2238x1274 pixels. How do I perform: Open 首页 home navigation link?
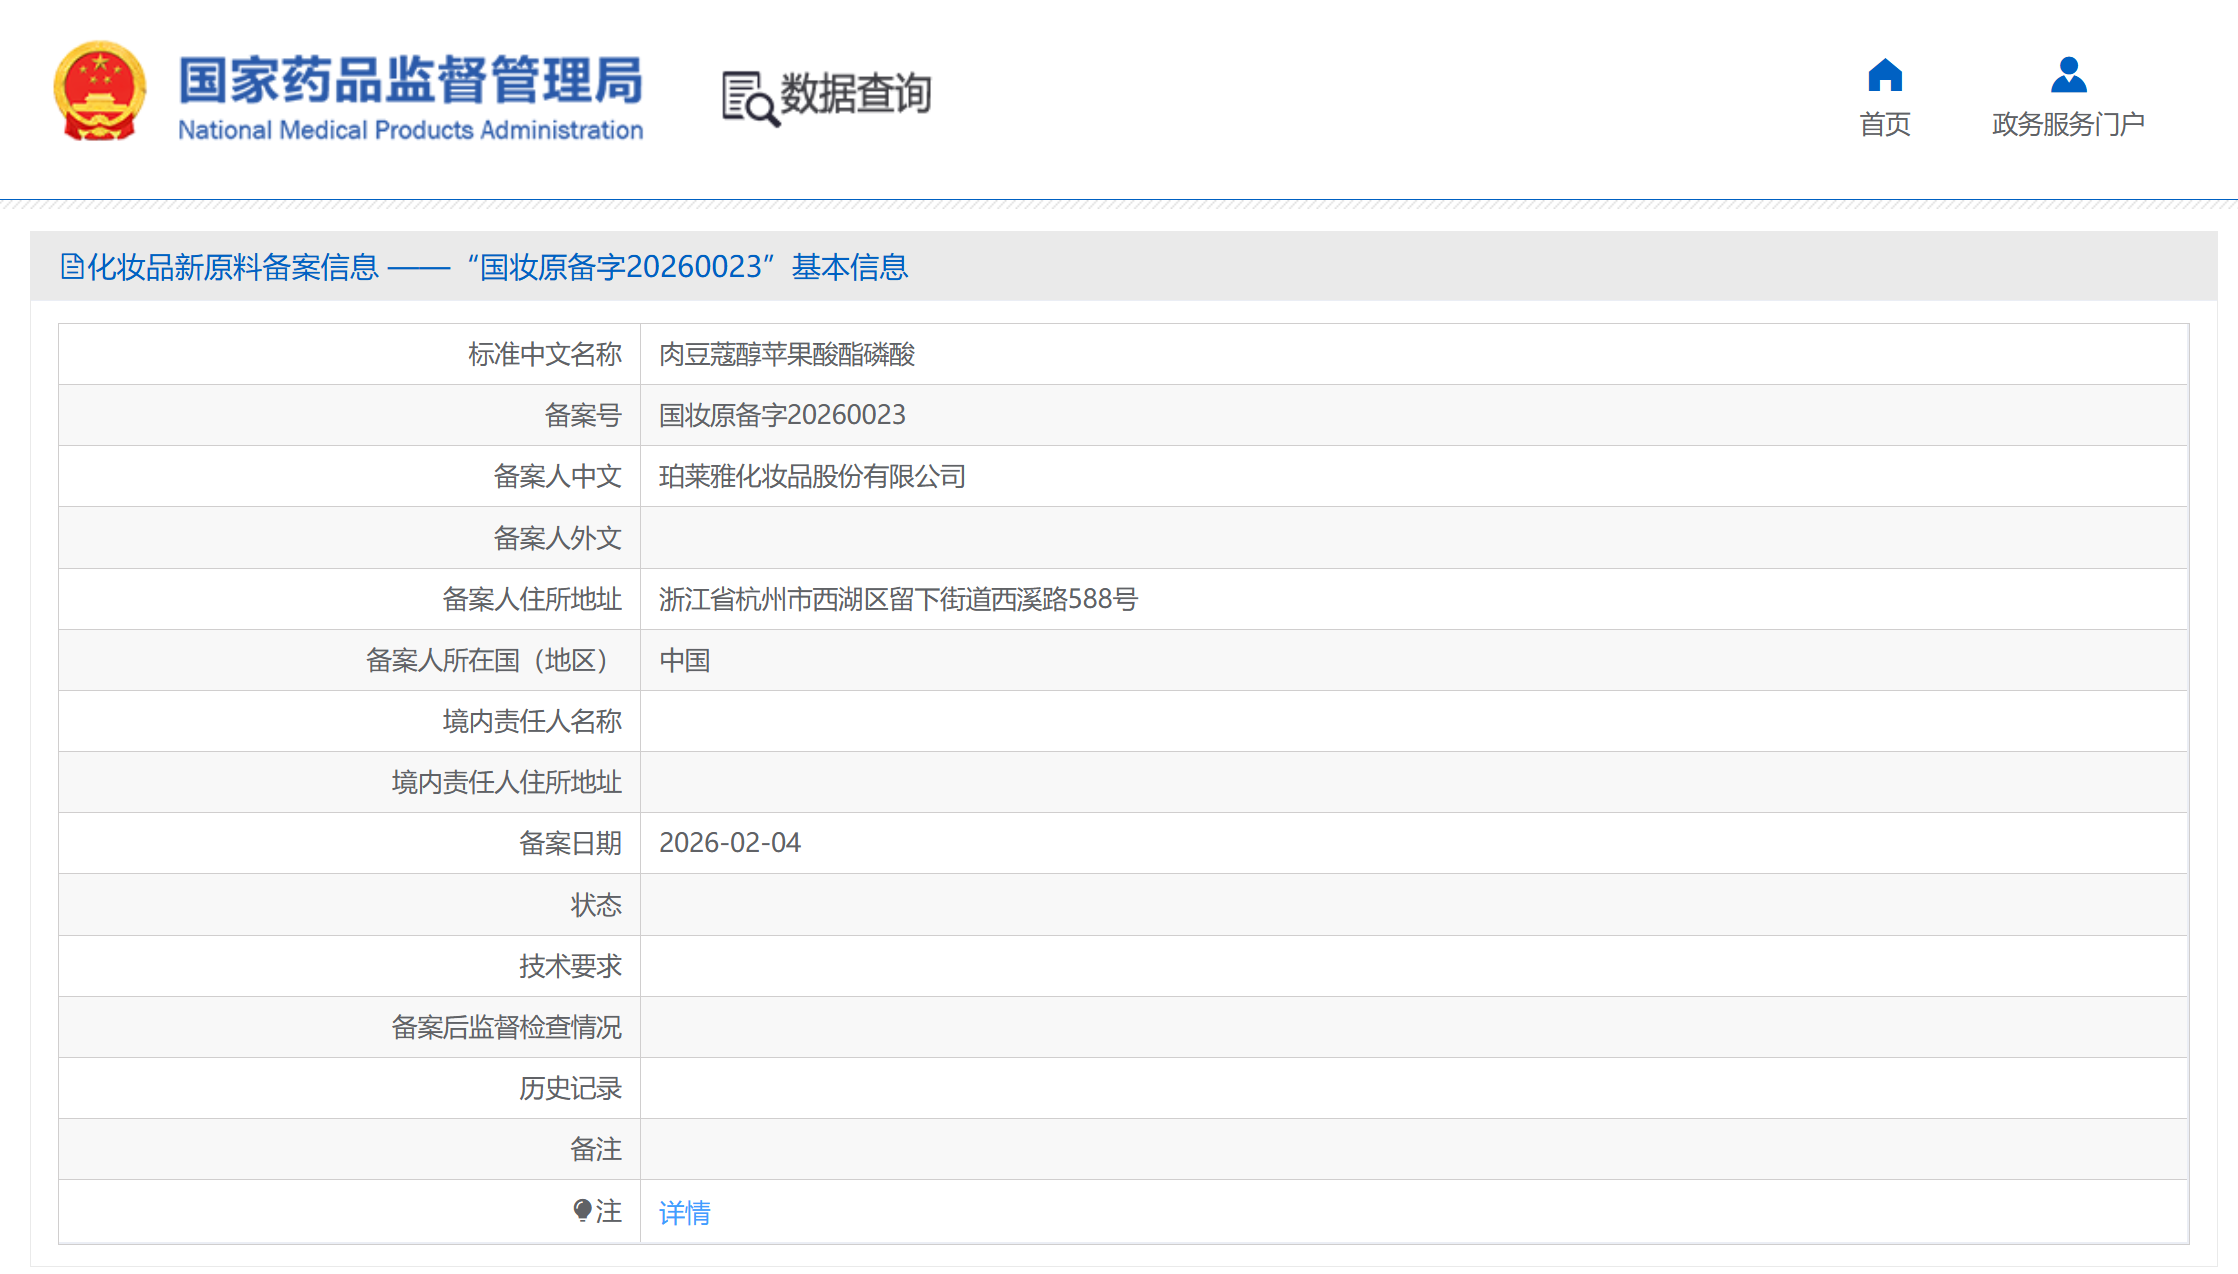(x=1884, y=124)
